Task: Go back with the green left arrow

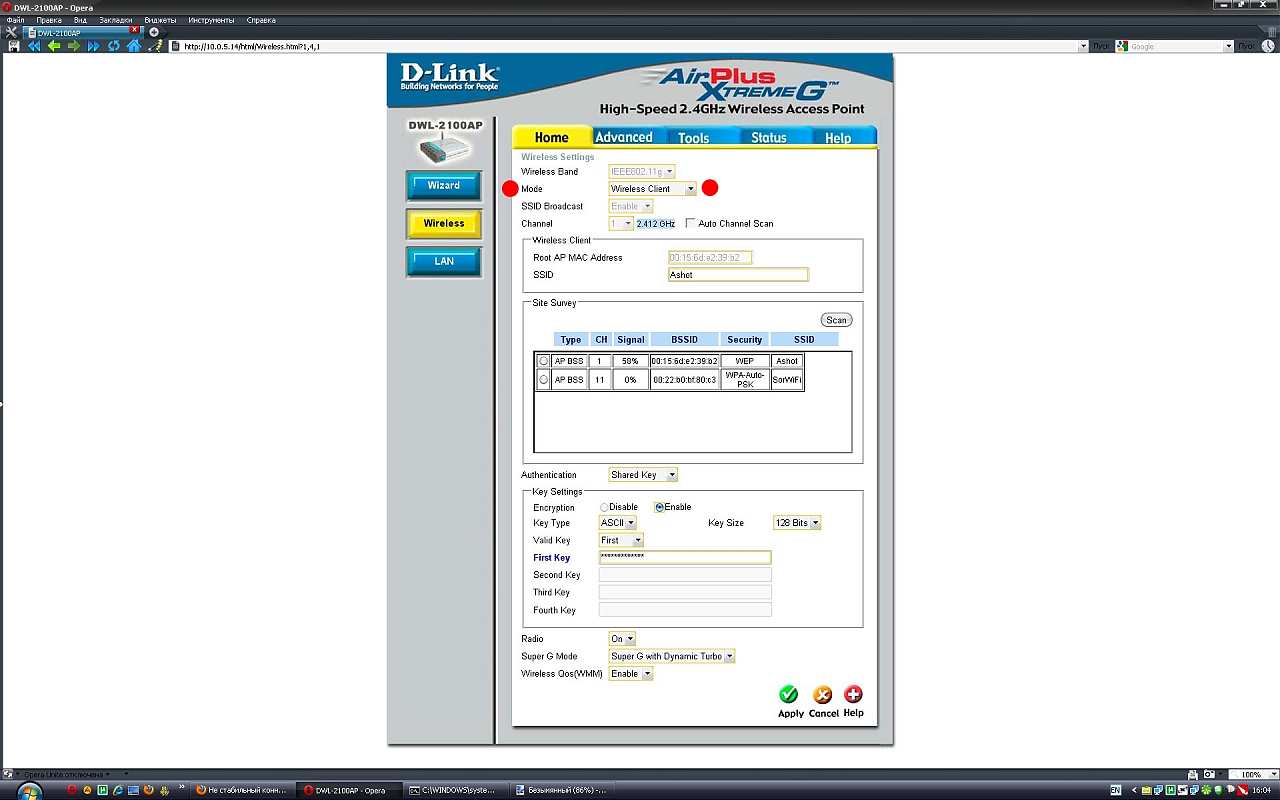Action: [54, 46]
